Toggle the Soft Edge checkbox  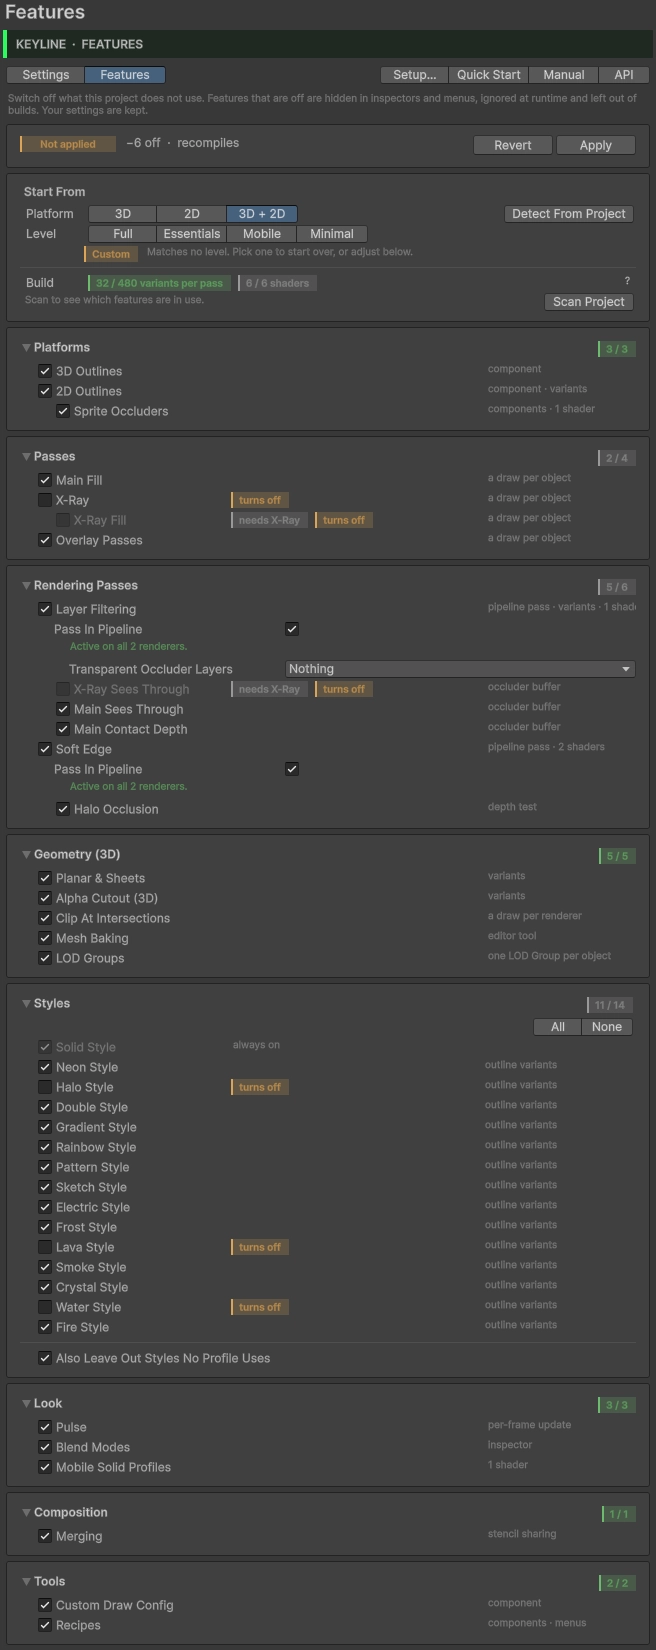[45, 749]
